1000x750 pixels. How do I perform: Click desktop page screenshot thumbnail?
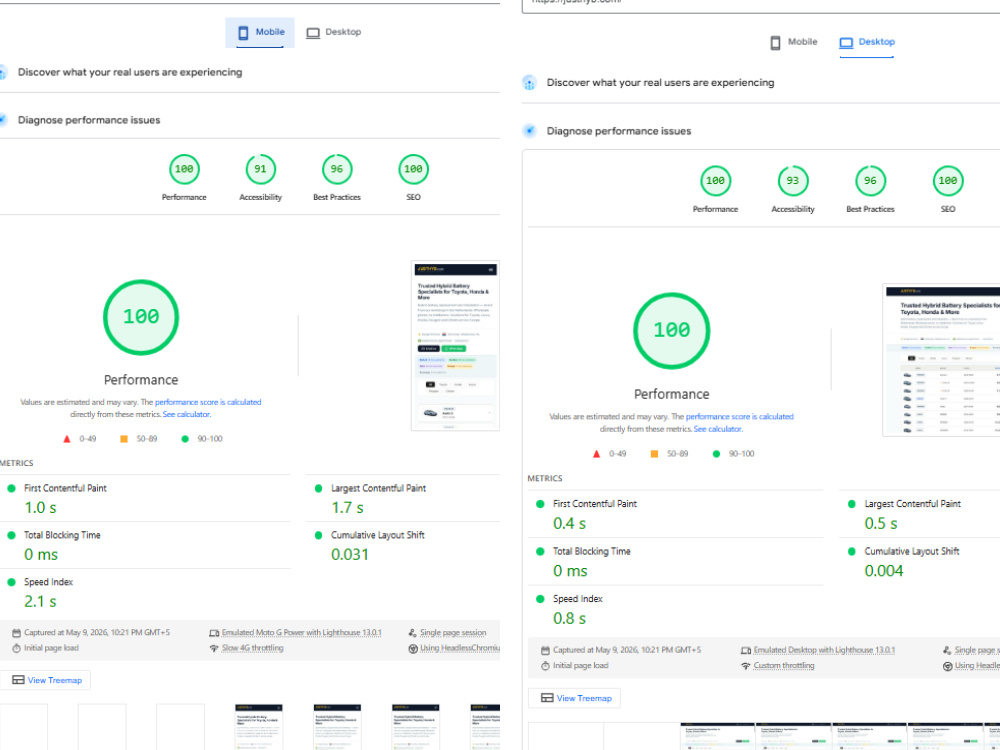click(x=941, y=360)
